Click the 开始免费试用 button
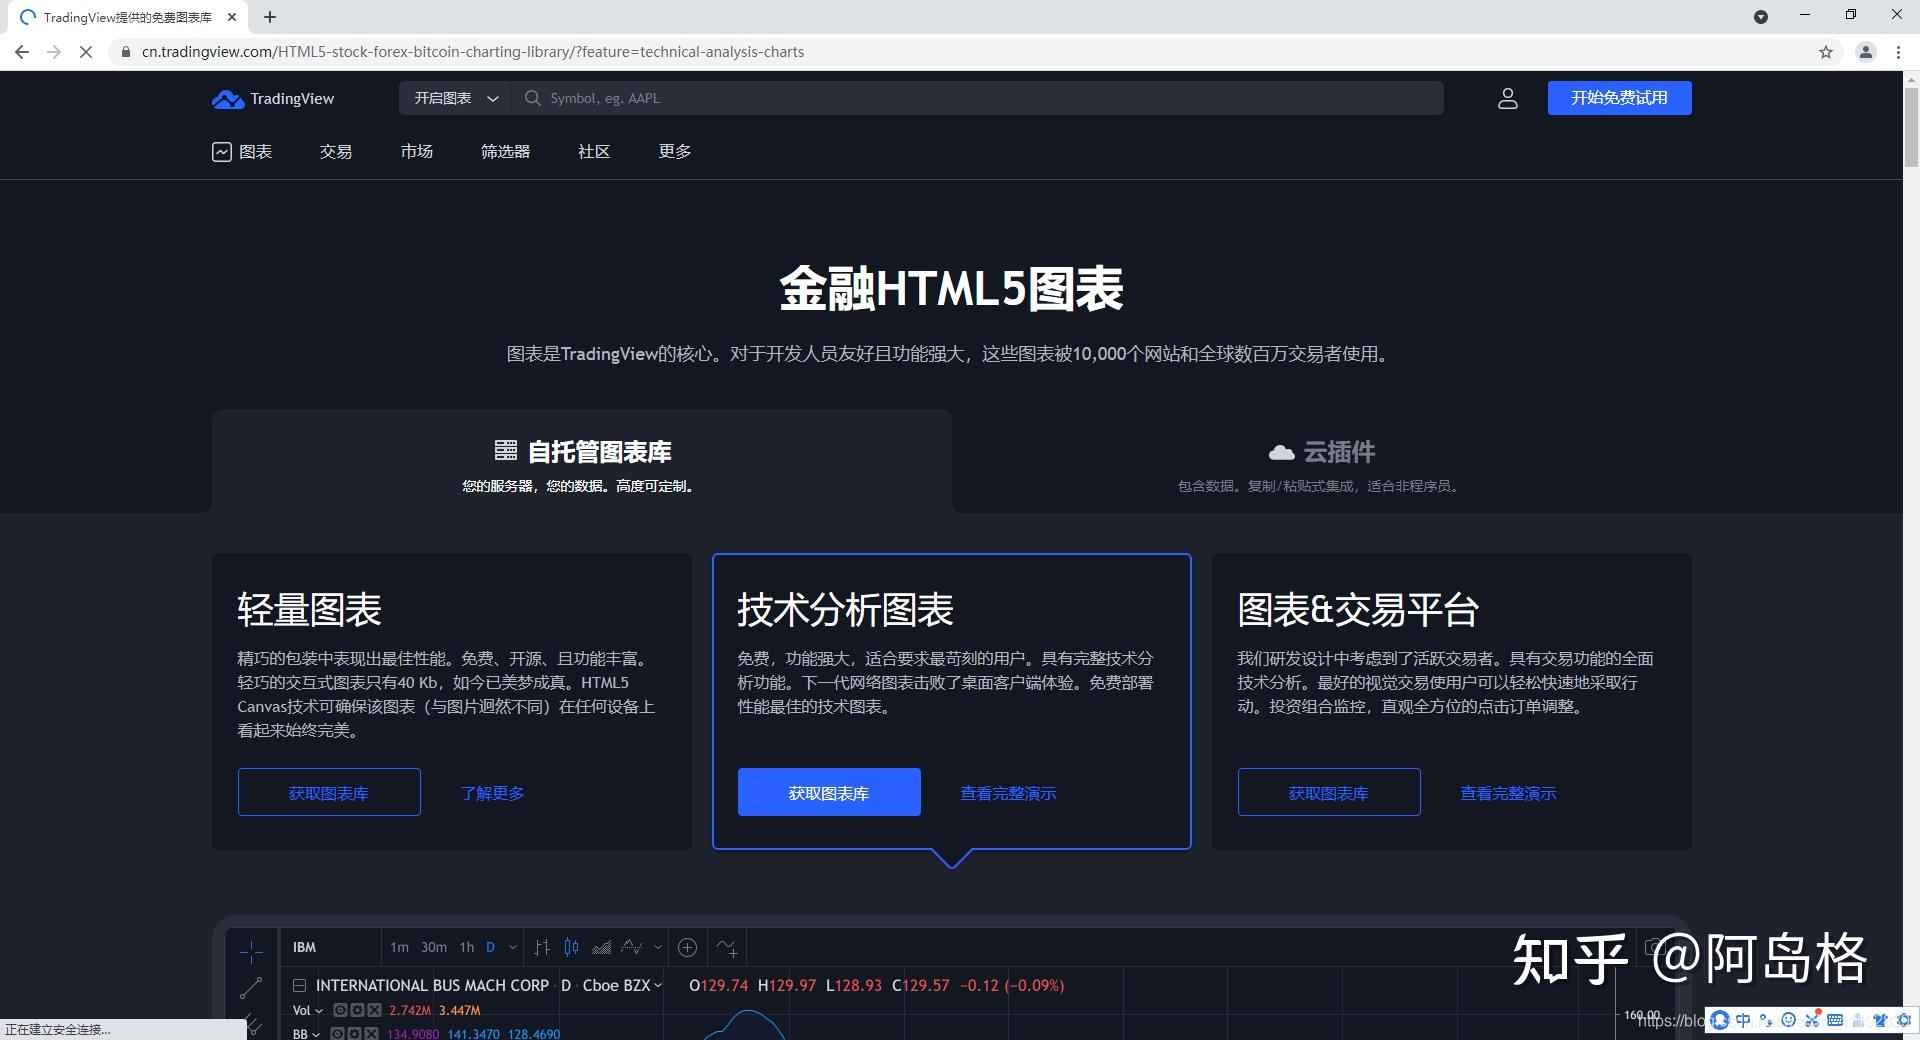The width and height of the screenshot is (1920, 1040). [x=1619, y=98]
